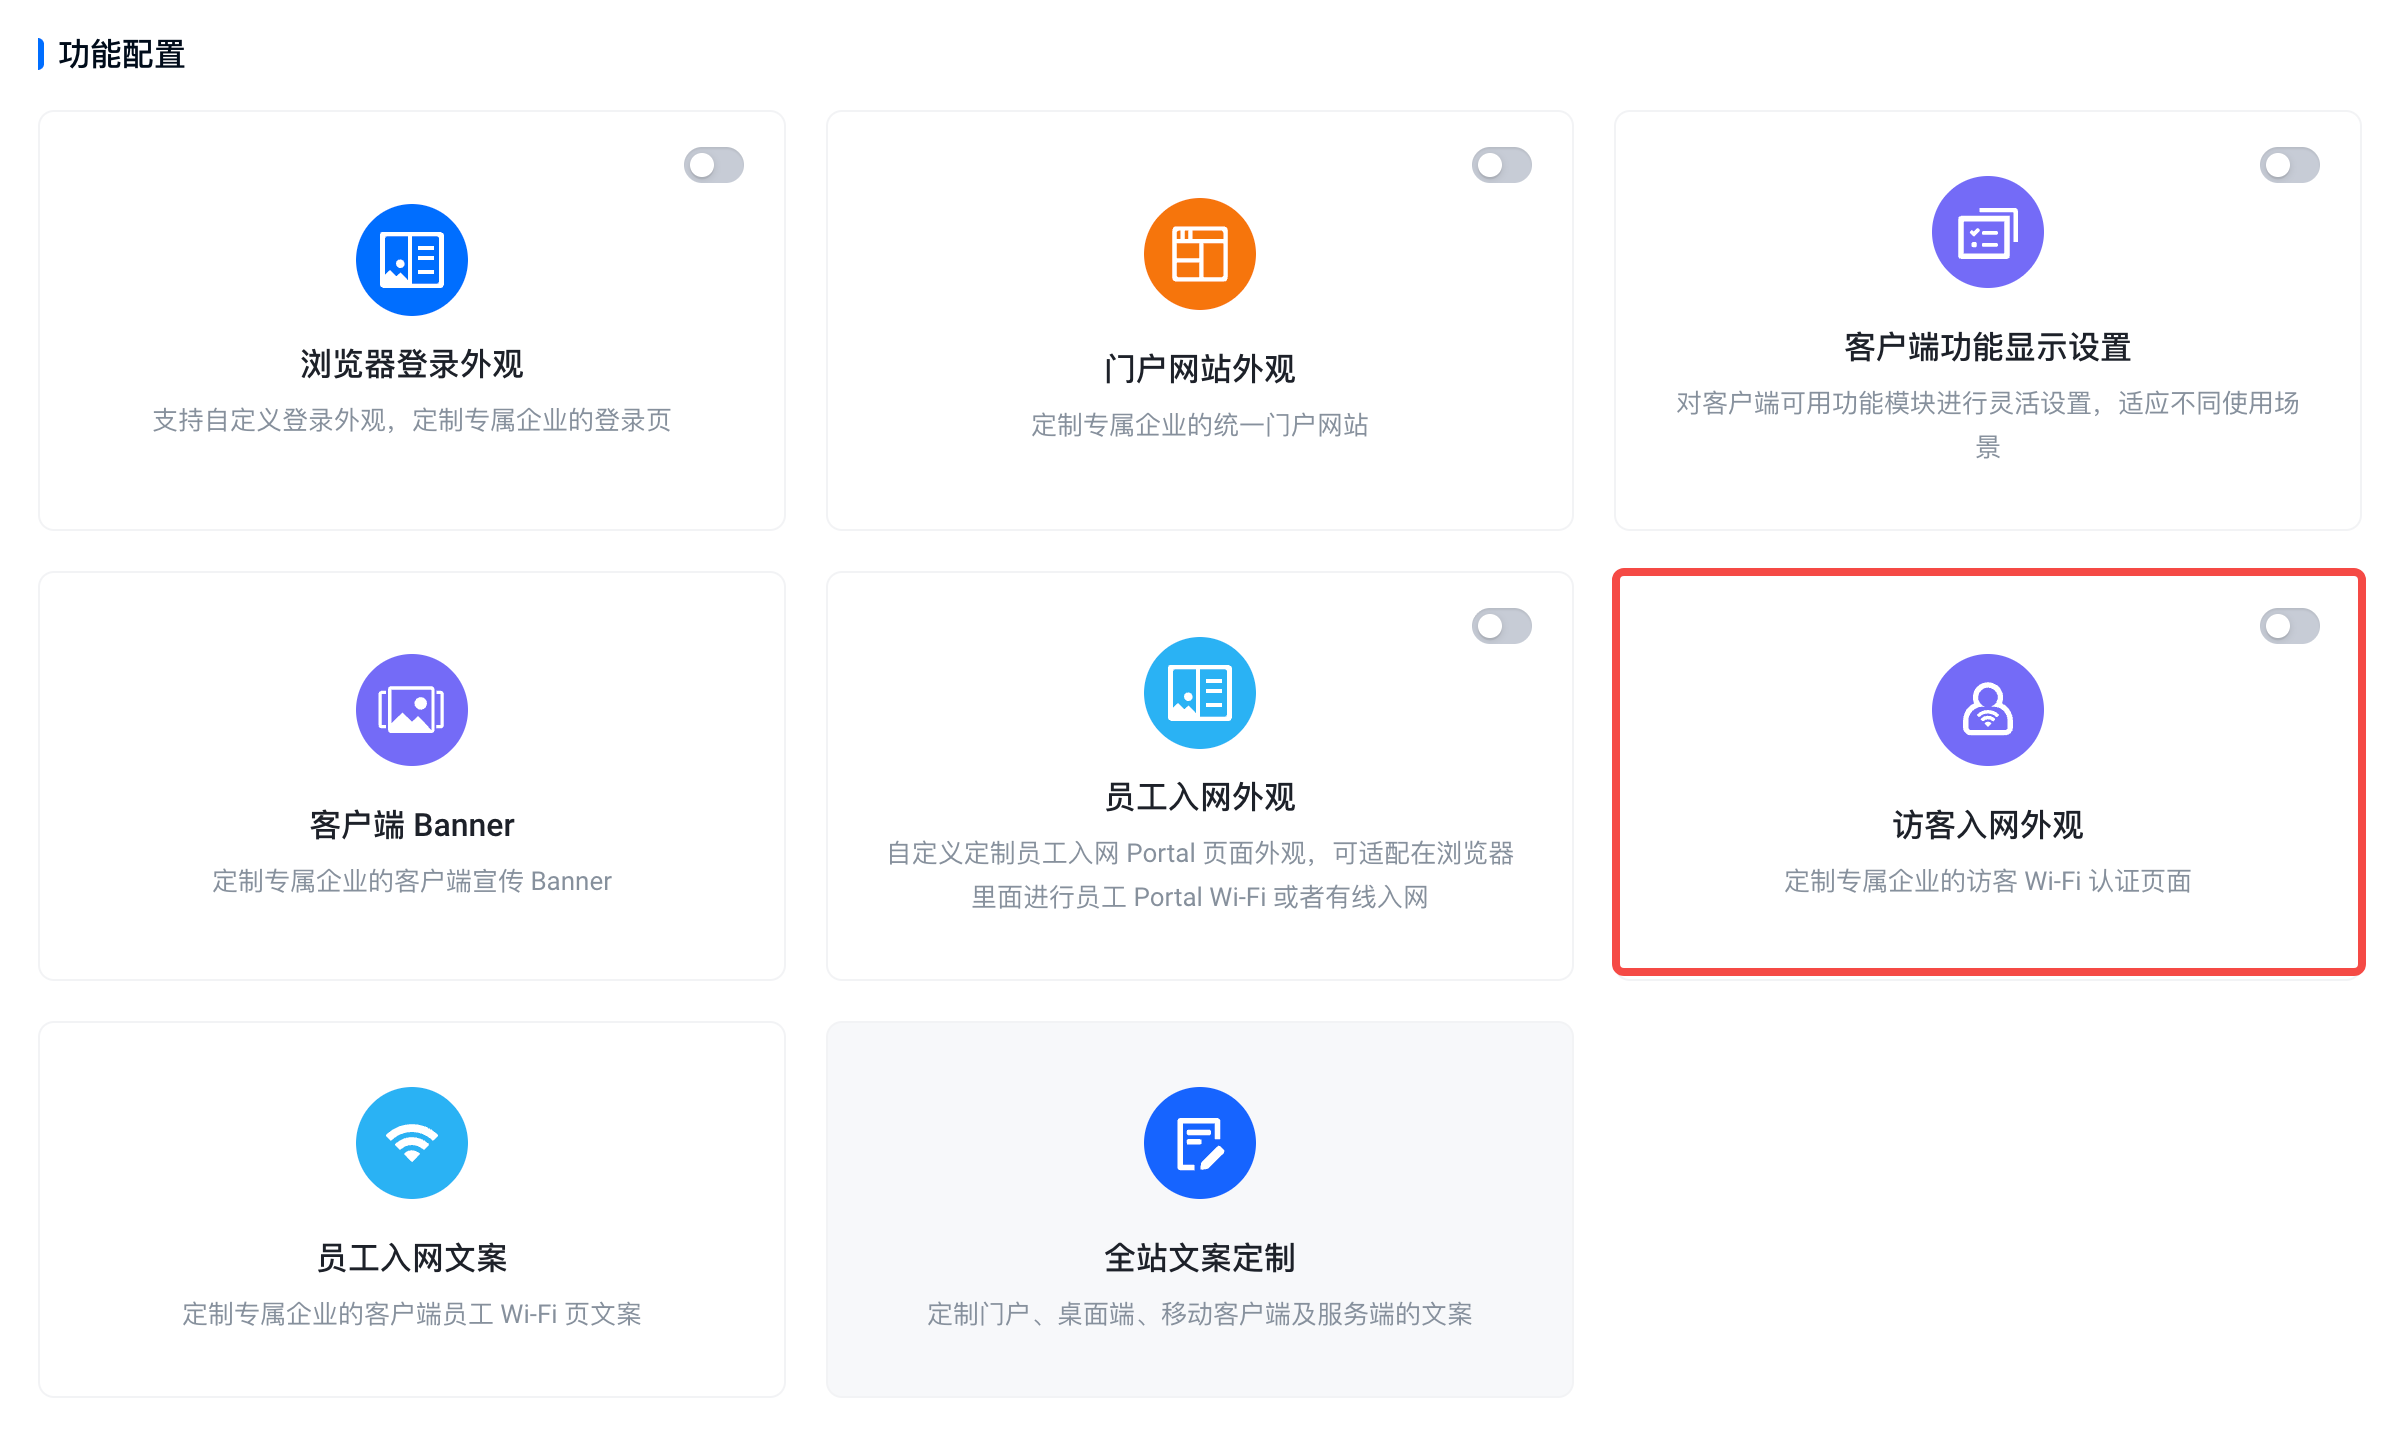Viewport: 2398px width, 1432px height.
Task: Select the 客户端功能显示设置 heading
Action: point(1987,347)
